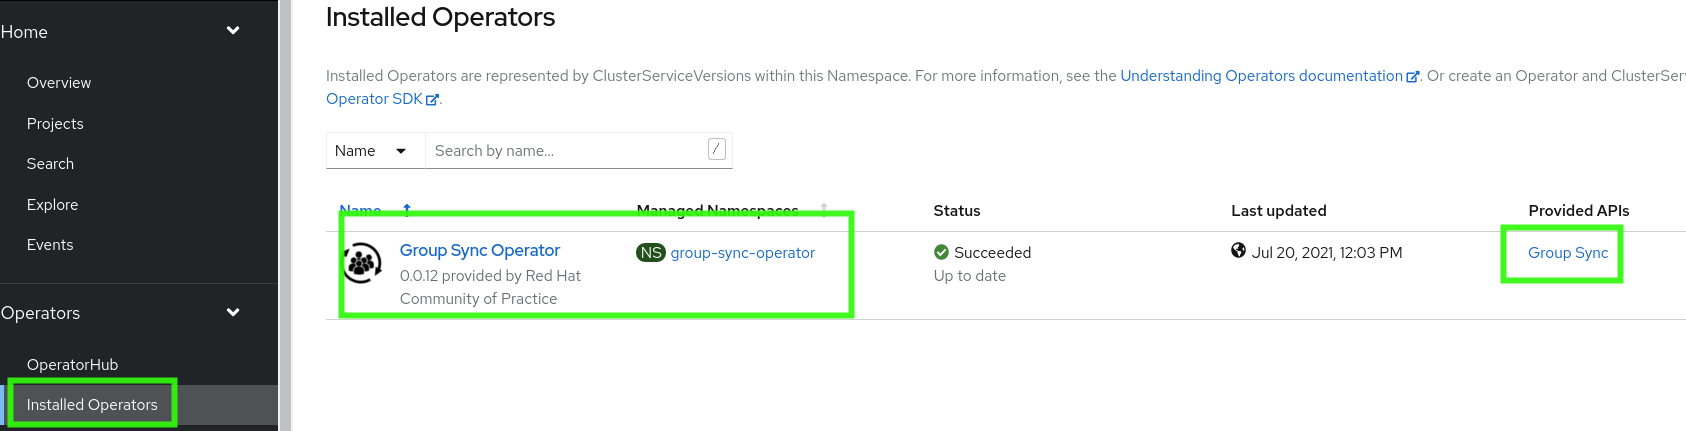Screen dimensions: 1686x431
Task: Open the Group Sync provided API link
Action: [x=1568, y=253]
